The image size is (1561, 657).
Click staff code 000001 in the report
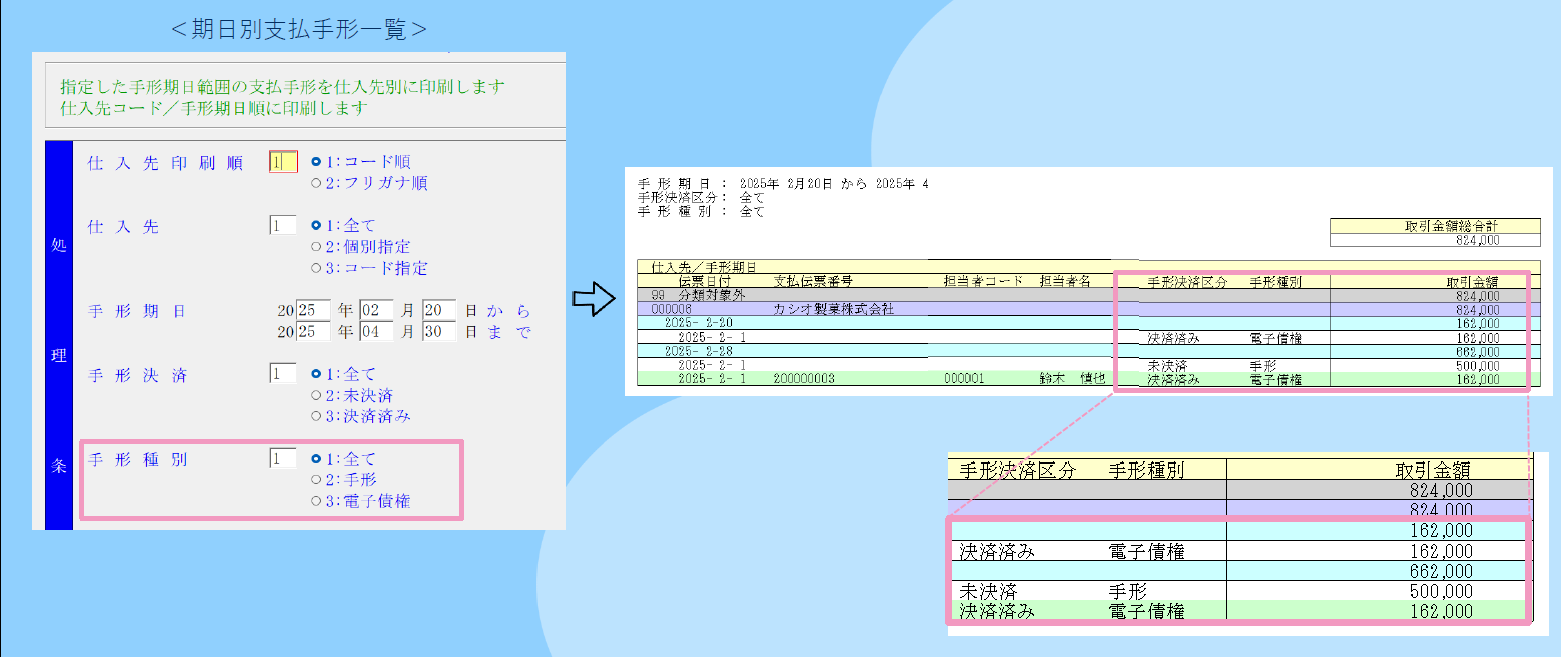pos(964,380)
